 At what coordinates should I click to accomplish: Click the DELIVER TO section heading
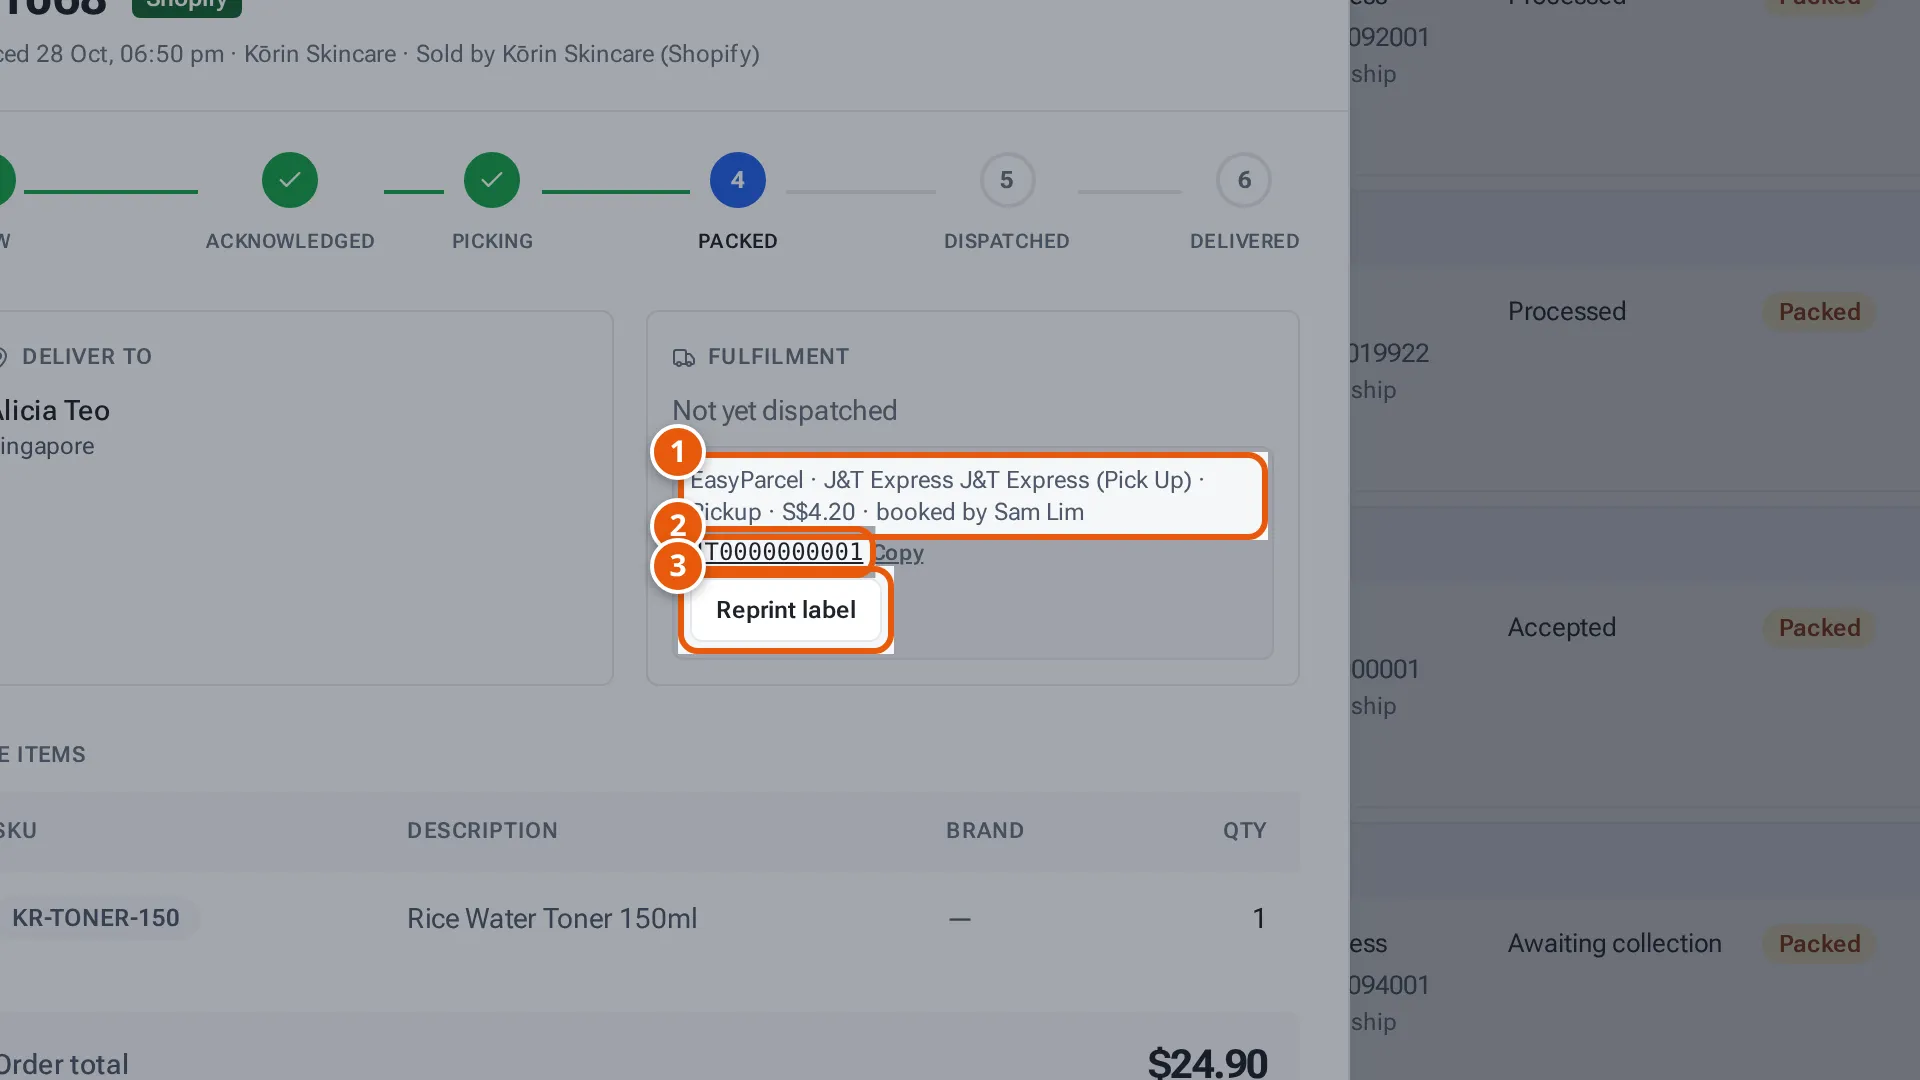pos(87,357)
